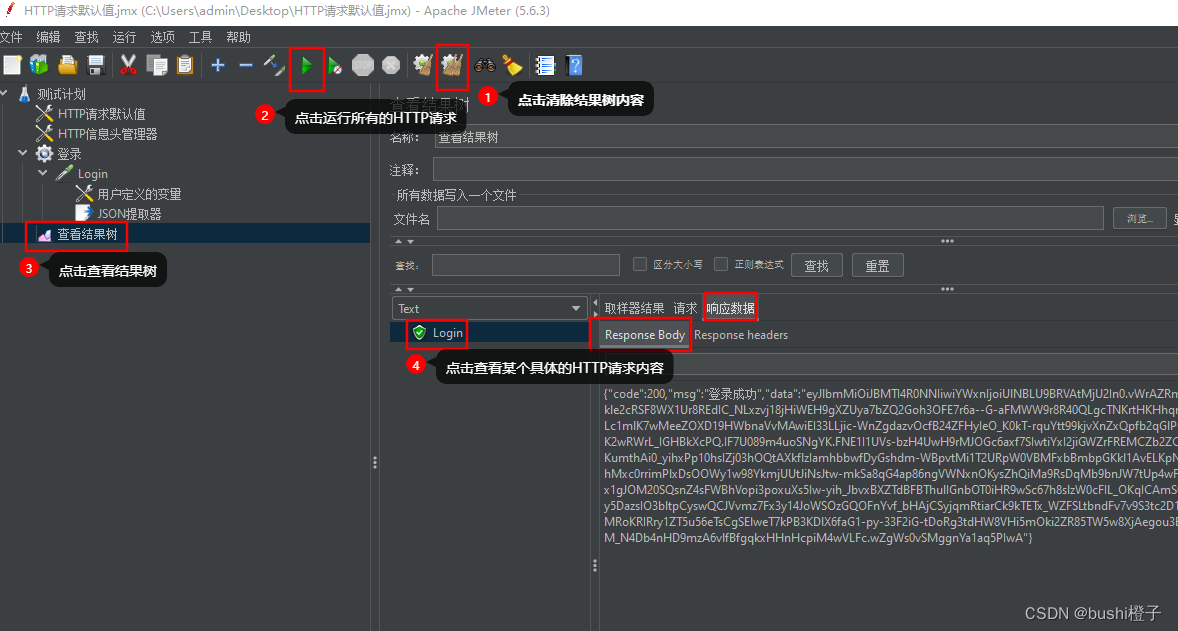1178x631 pixels.
Task: Collapse the 测试计划 tree node arrow
Action: coord(5,93)
